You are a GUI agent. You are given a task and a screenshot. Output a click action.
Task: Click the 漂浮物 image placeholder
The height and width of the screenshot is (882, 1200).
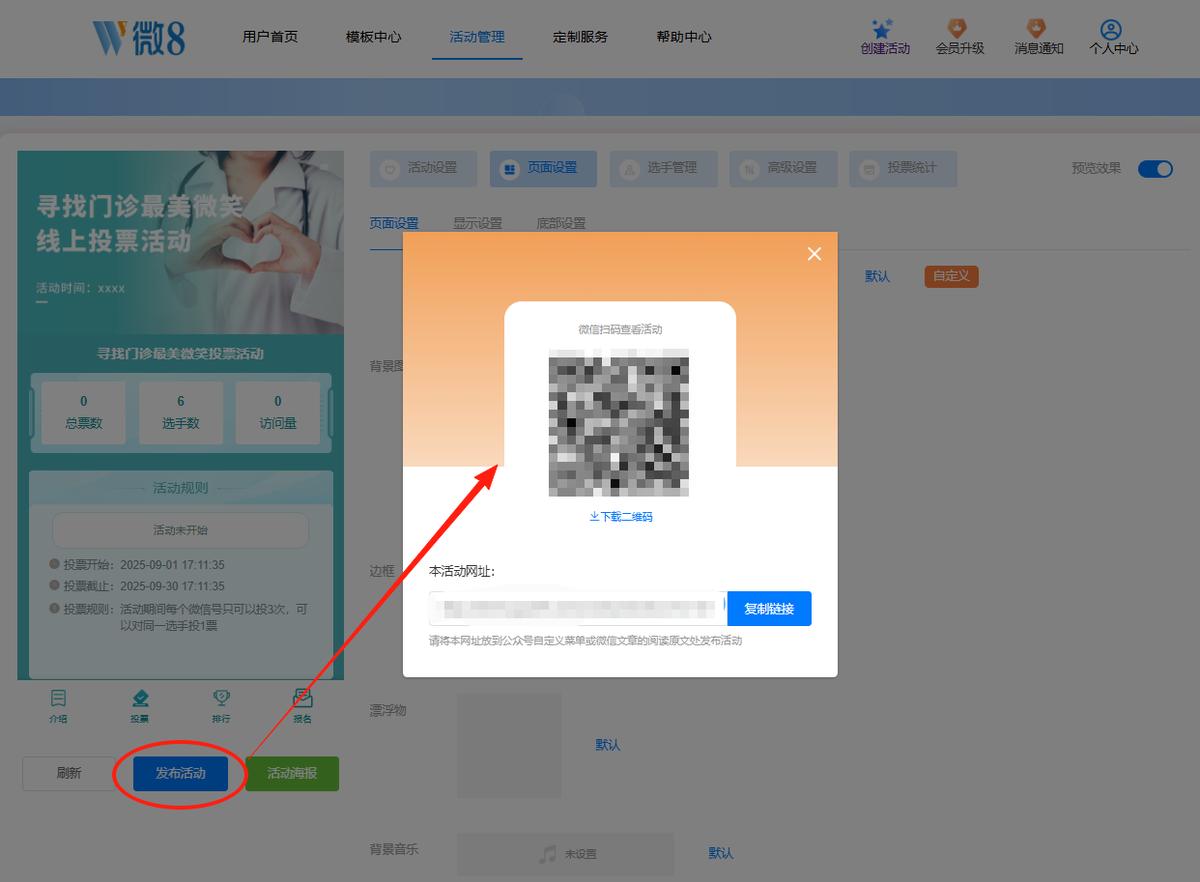tap(509, 745)
